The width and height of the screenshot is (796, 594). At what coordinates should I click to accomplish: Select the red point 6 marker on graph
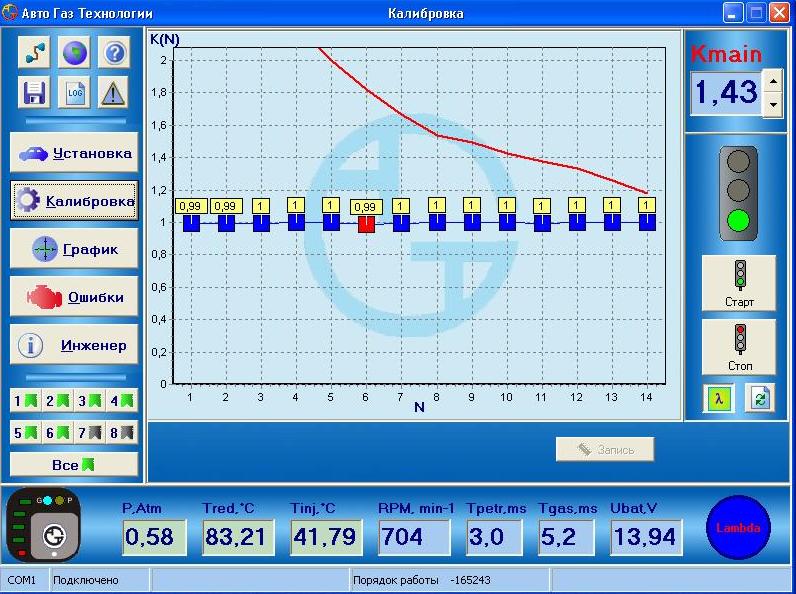click(366, 223)
